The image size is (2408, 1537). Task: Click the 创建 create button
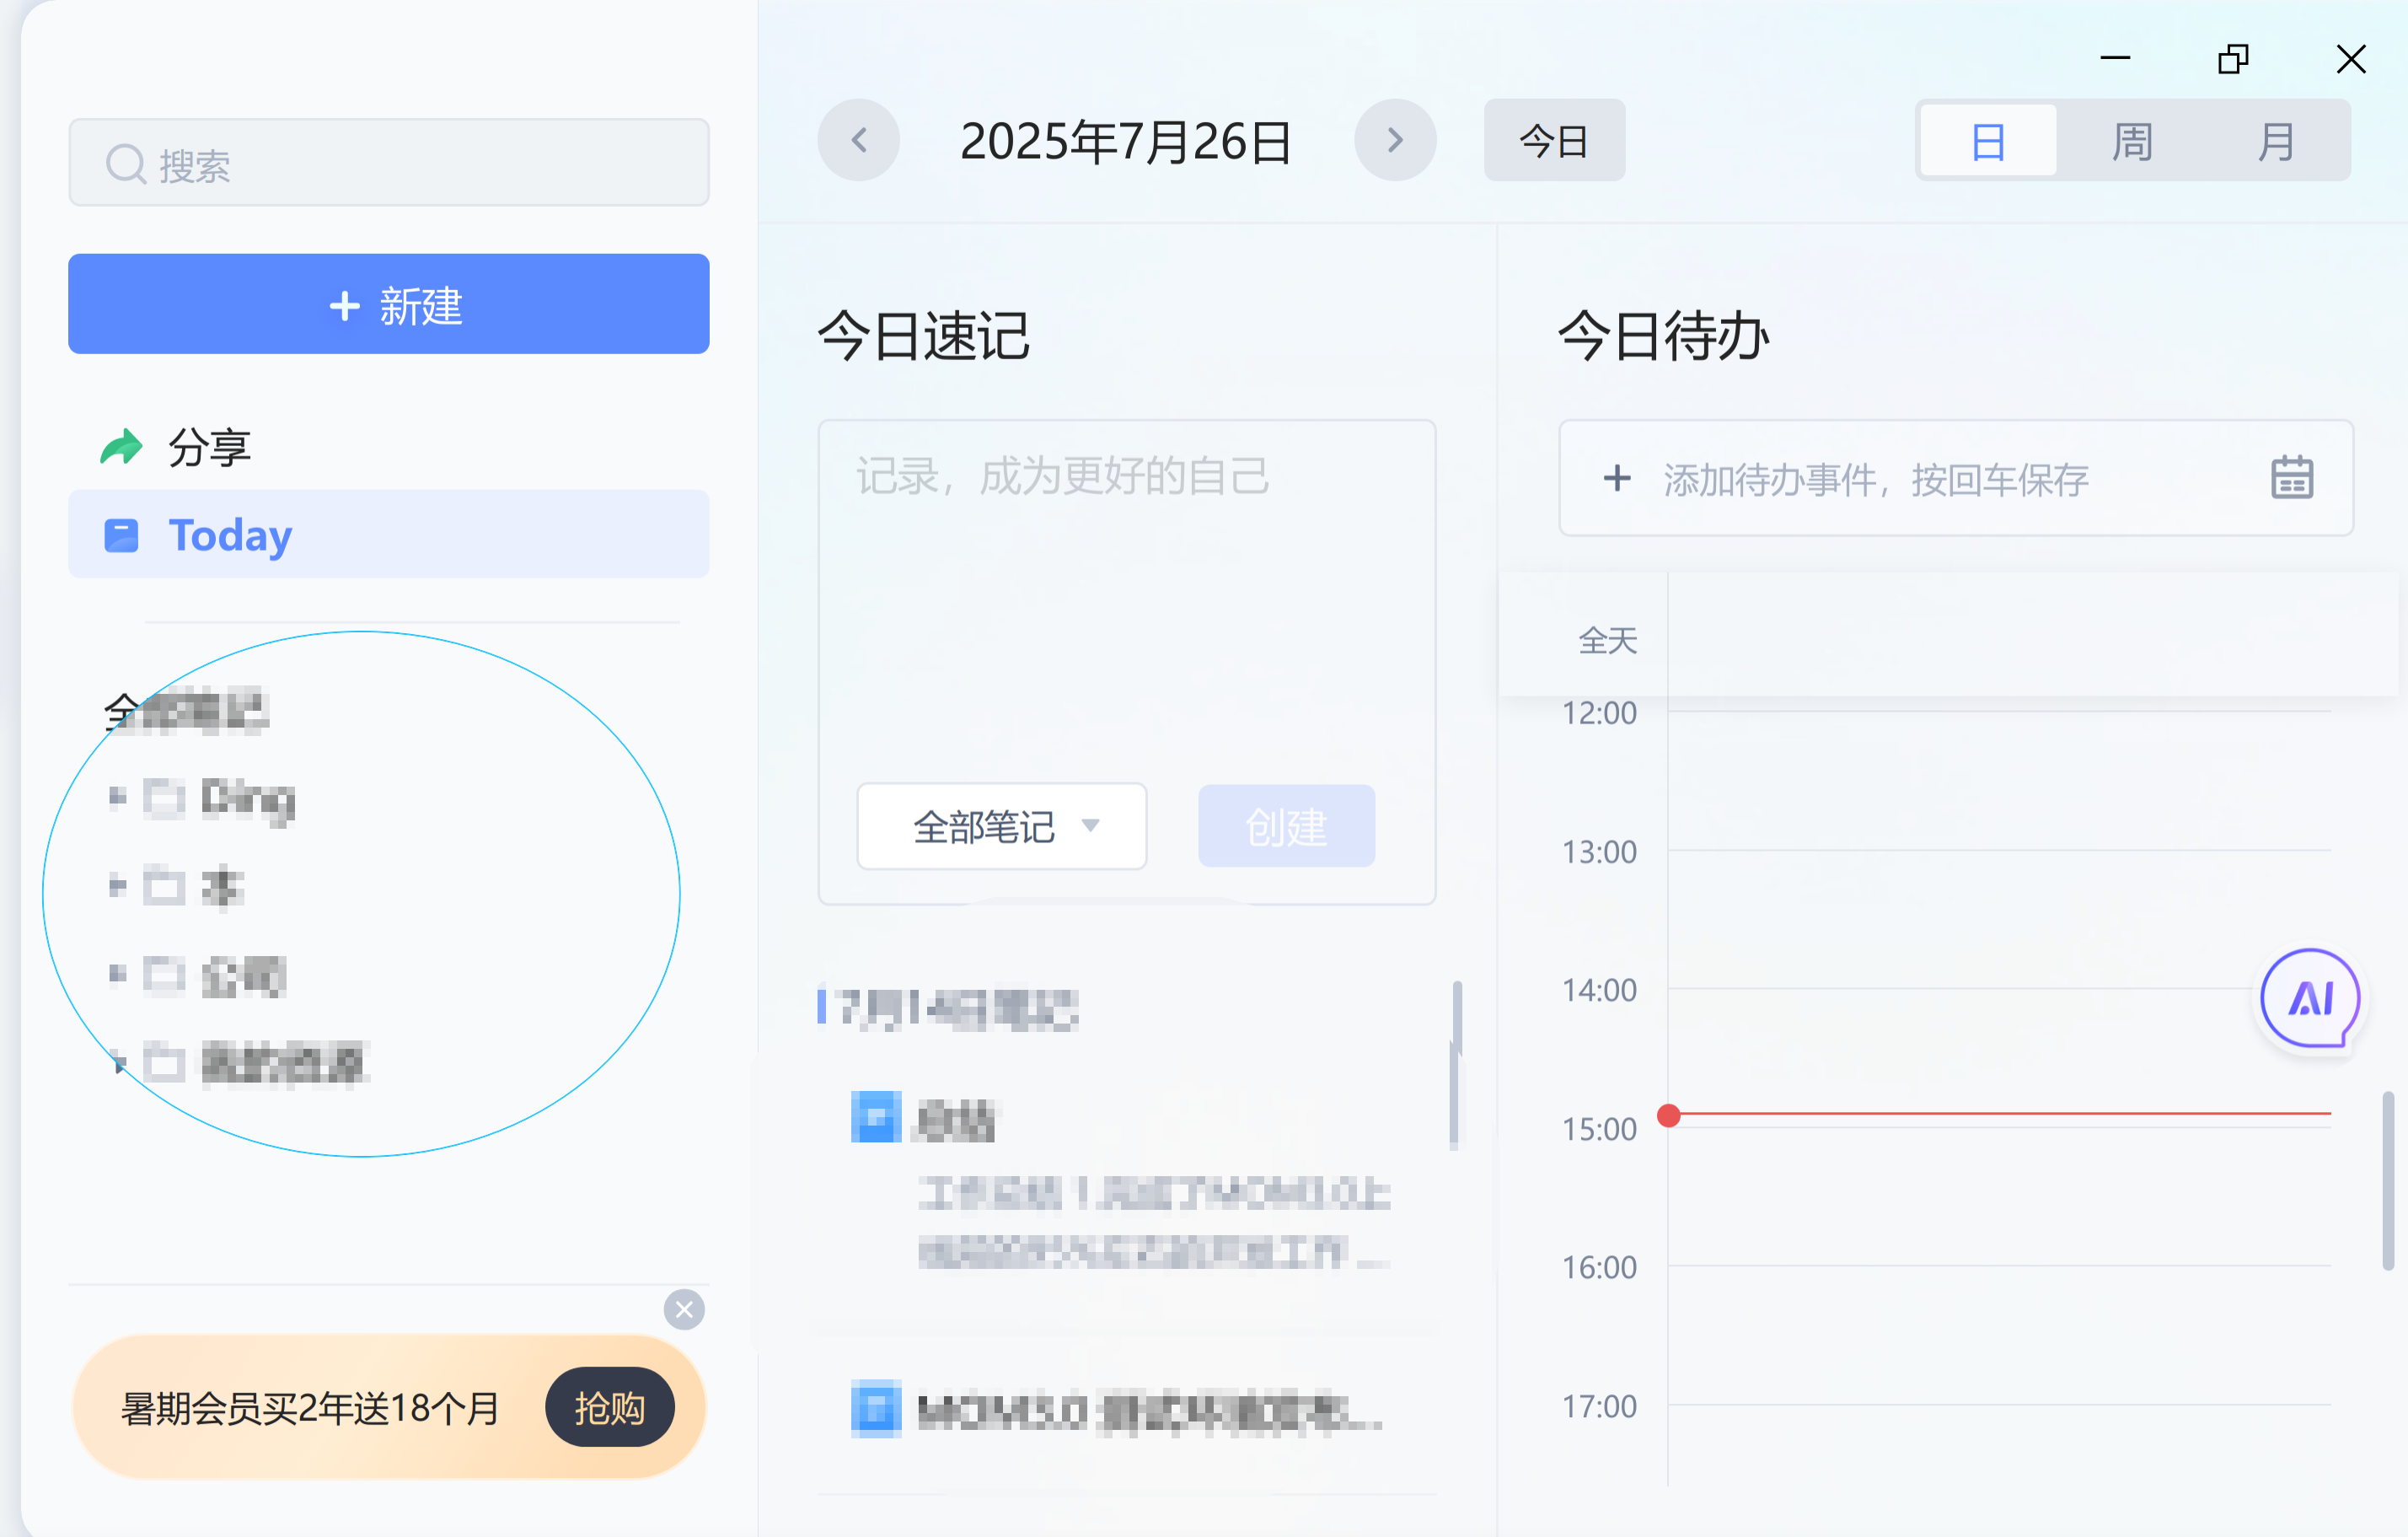(x=1286, y=827)
